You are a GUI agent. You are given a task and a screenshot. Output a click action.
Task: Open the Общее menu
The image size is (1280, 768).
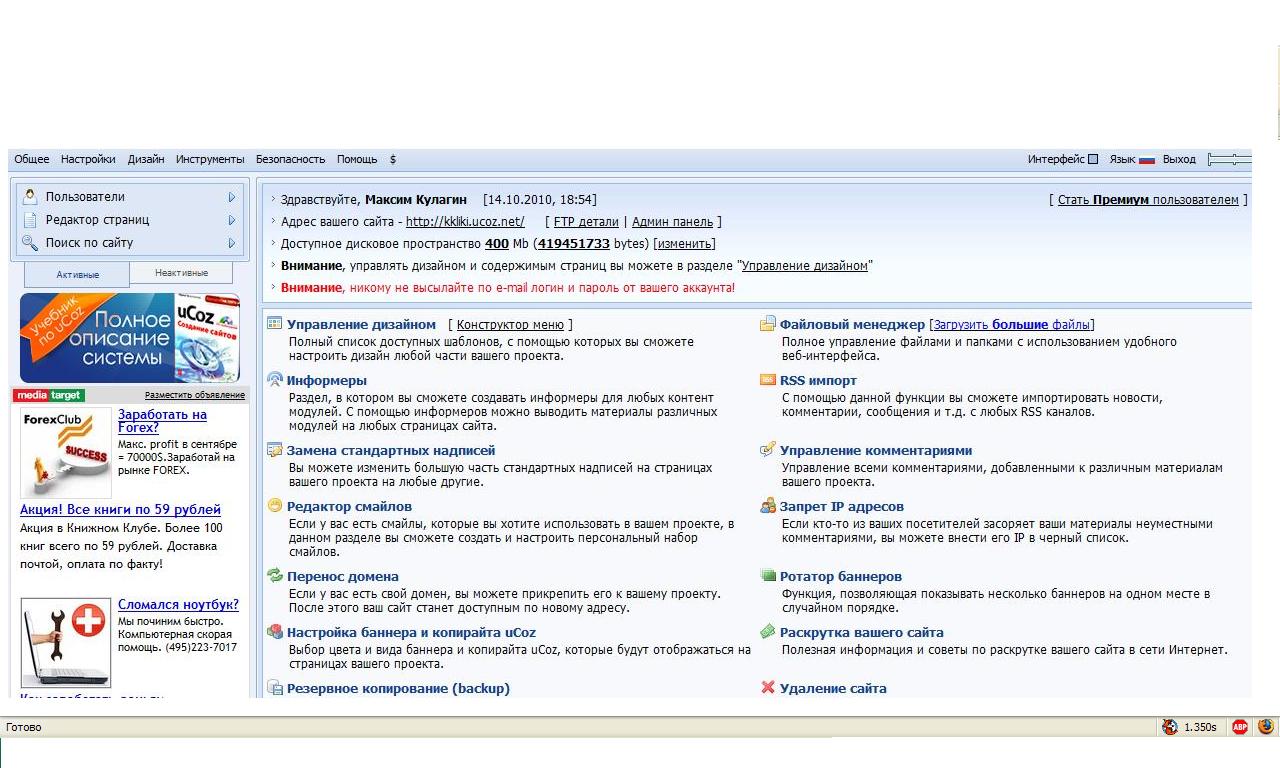click(x=32, y=159)
